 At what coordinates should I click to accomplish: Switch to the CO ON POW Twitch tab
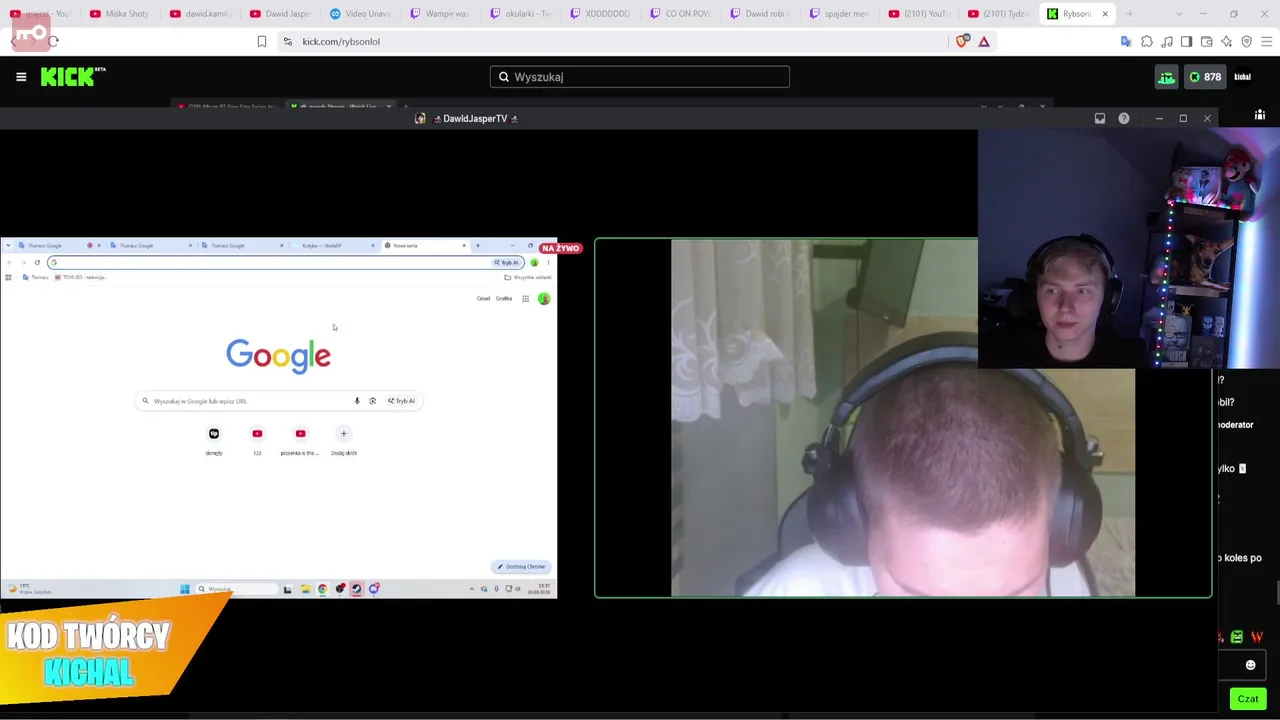tap(682, 14)
